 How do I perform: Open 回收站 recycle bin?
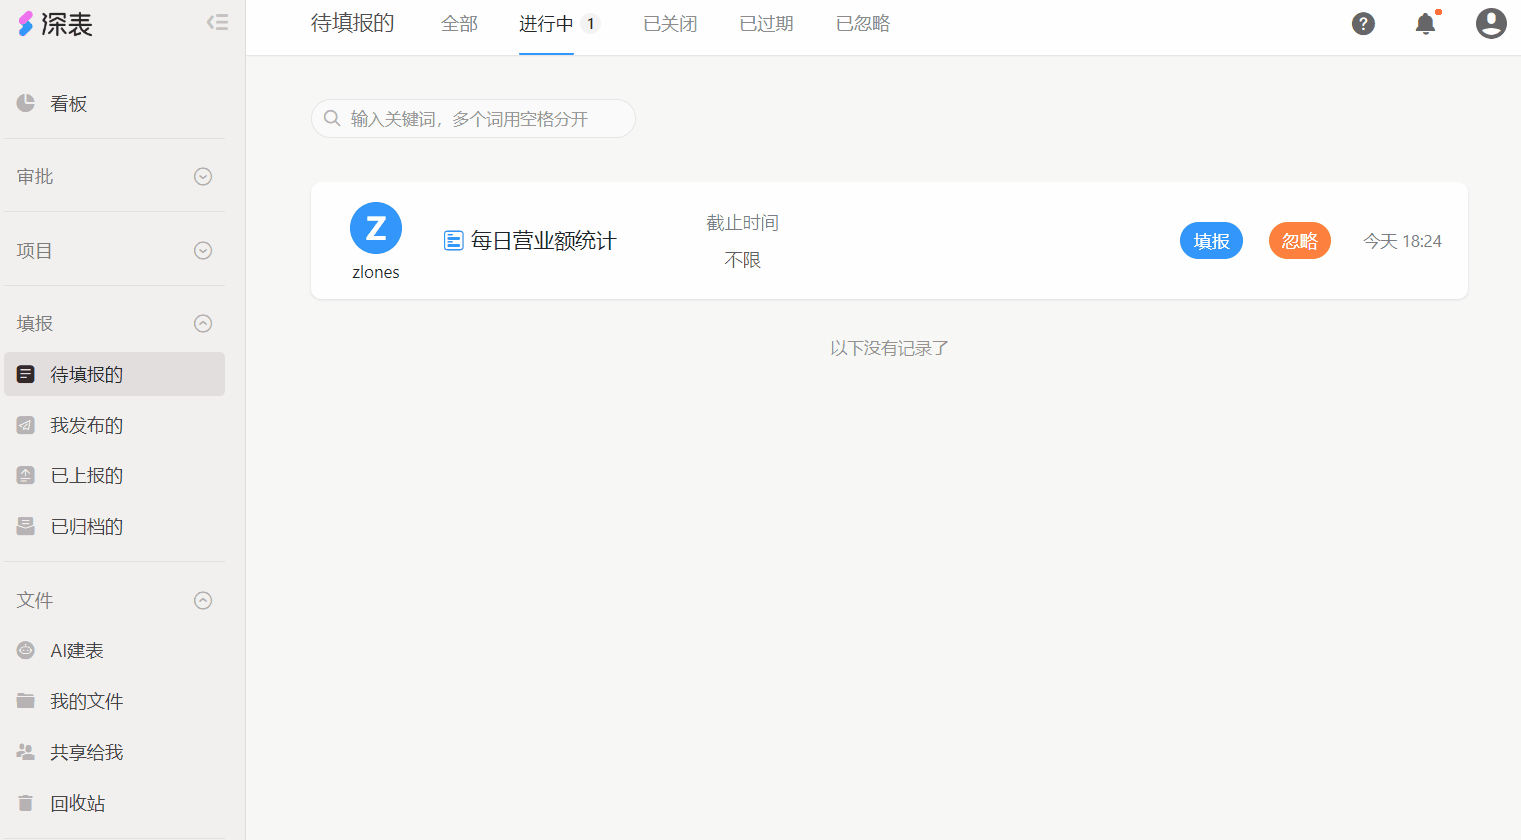click(77, 803)
